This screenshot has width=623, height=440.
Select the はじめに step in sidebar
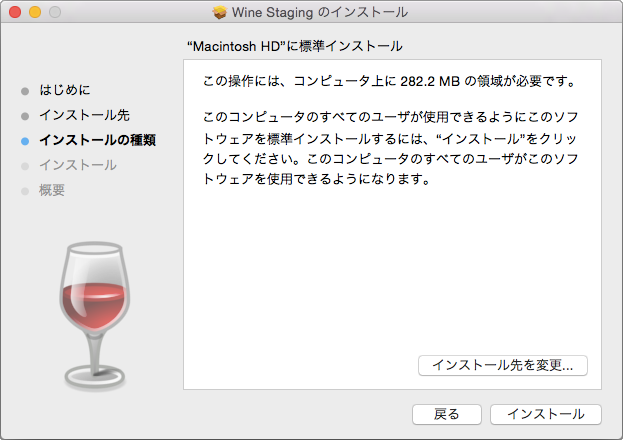65,90
